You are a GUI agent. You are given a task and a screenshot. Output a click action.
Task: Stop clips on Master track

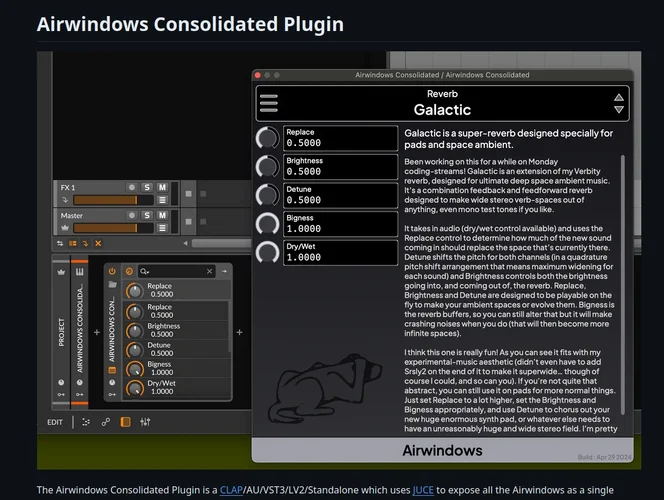click(x=189, y=221)
